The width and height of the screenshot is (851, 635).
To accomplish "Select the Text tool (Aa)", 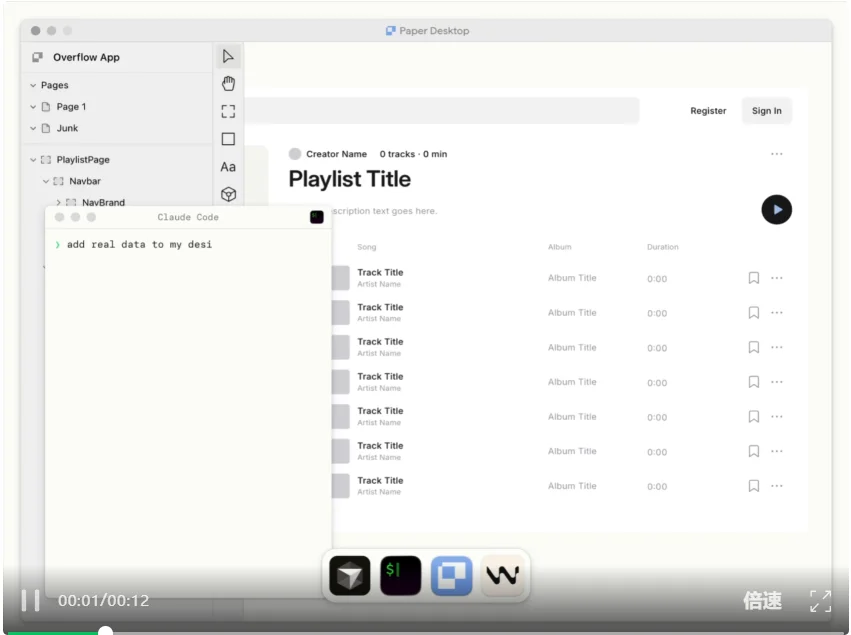I will (228, 167).
